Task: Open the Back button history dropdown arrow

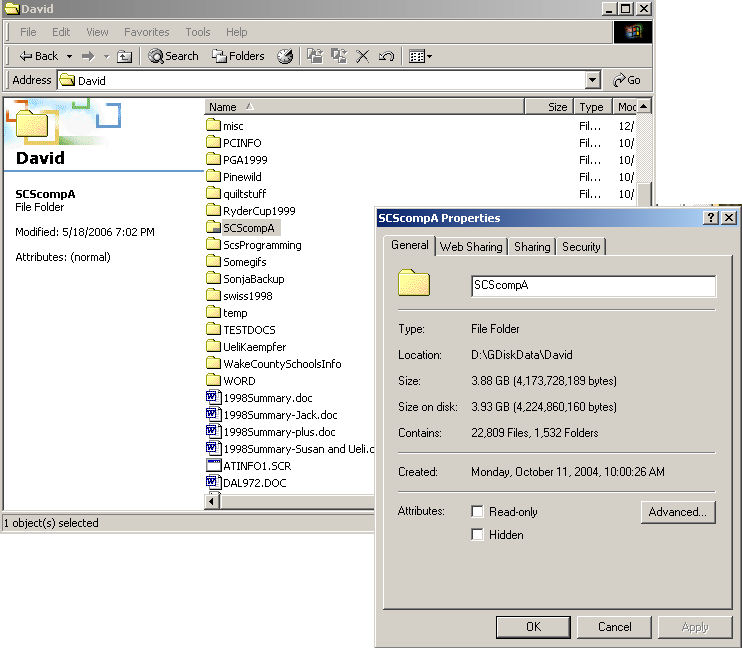Action: (68, 57)
